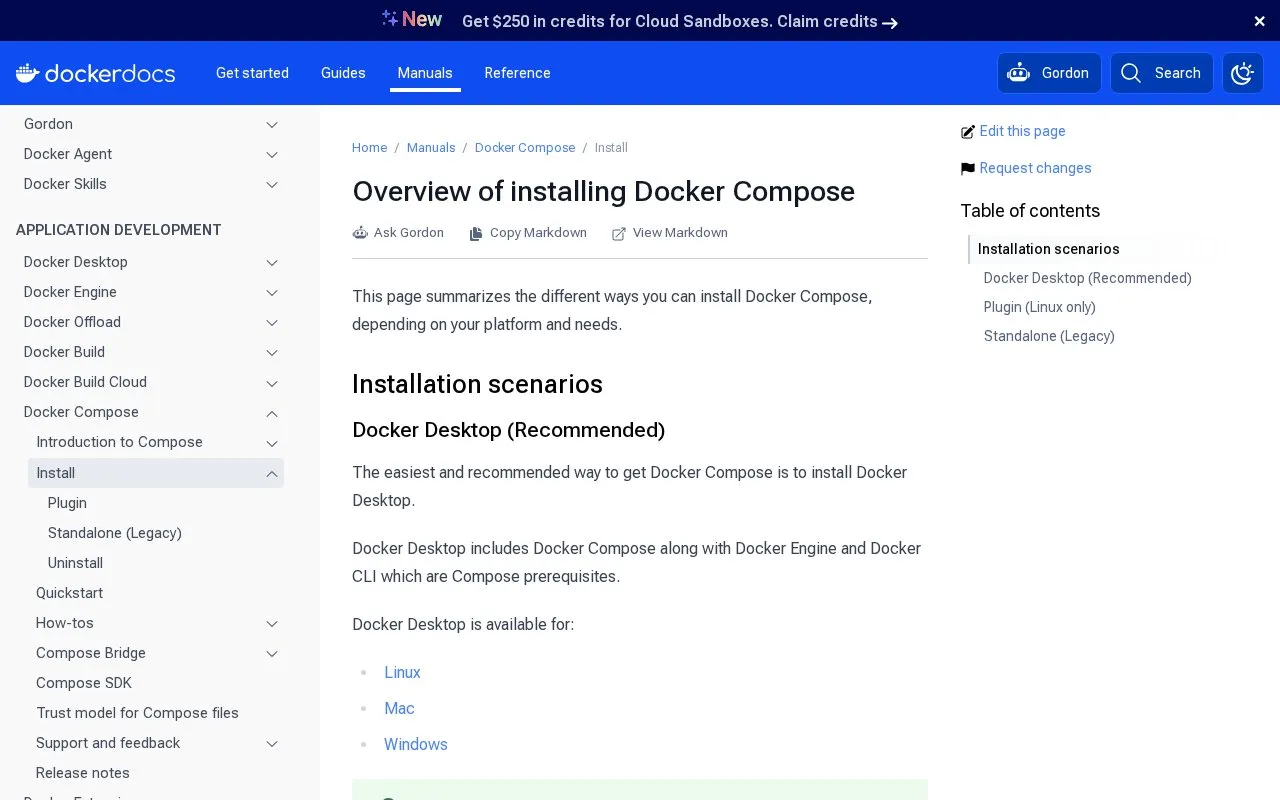1280x800 pixels.
Task: Open Trust model for Compose files
Action: (x=137, y=713)
